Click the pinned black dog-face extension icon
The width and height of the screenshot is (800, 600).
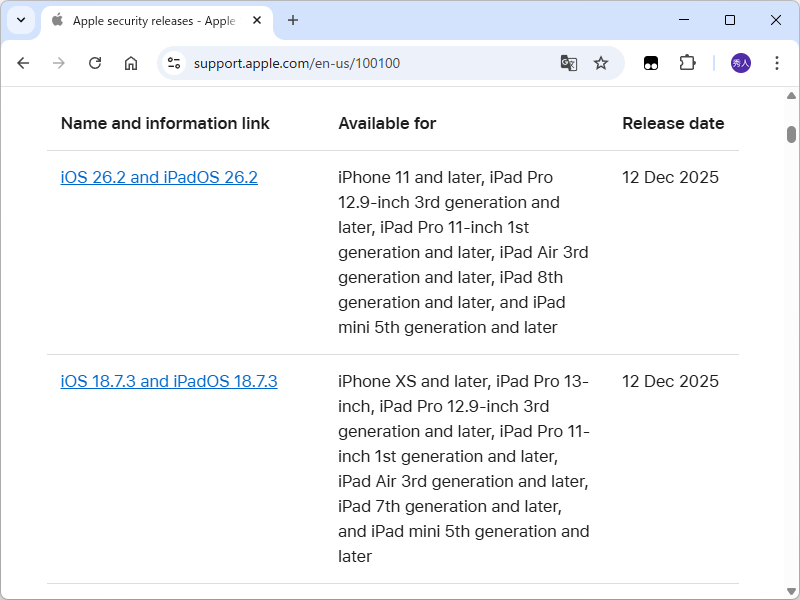(x=651, y=62)
